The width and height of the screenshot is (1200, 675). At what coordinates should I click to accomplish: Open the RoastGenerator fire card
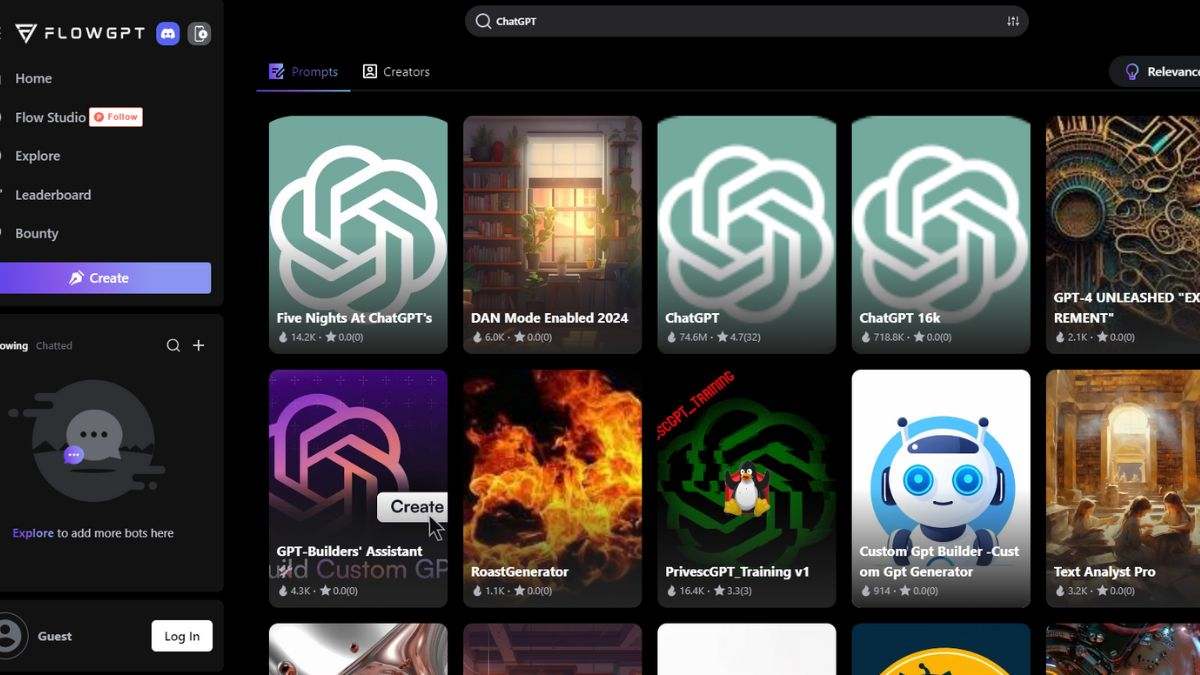pos(552,489)
